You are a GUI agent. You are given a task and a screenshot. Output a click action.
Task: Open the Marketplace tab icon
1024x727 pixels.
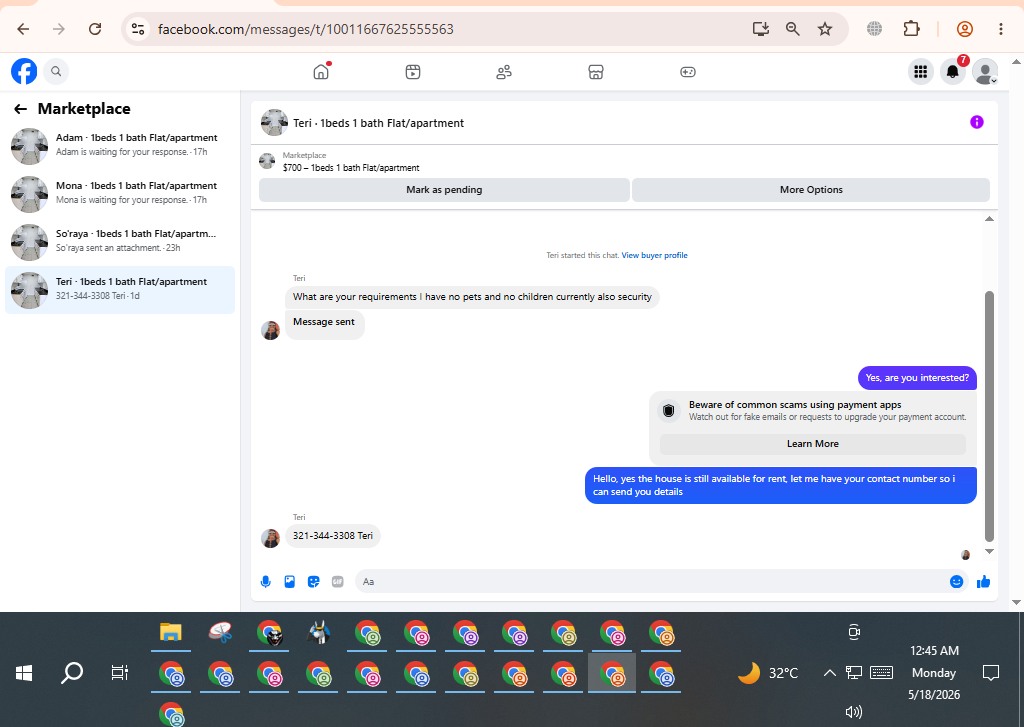(596, 72)
